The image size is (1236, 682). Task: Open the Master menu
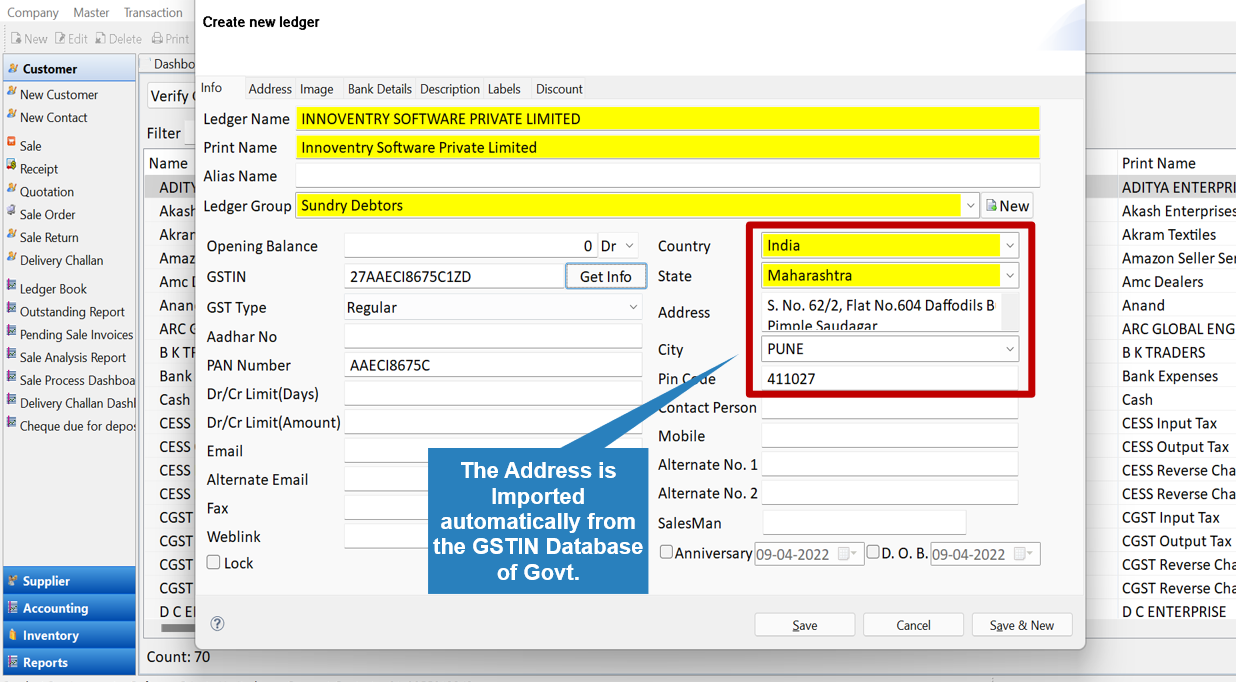pyautogui.click(x=91, y=13)
